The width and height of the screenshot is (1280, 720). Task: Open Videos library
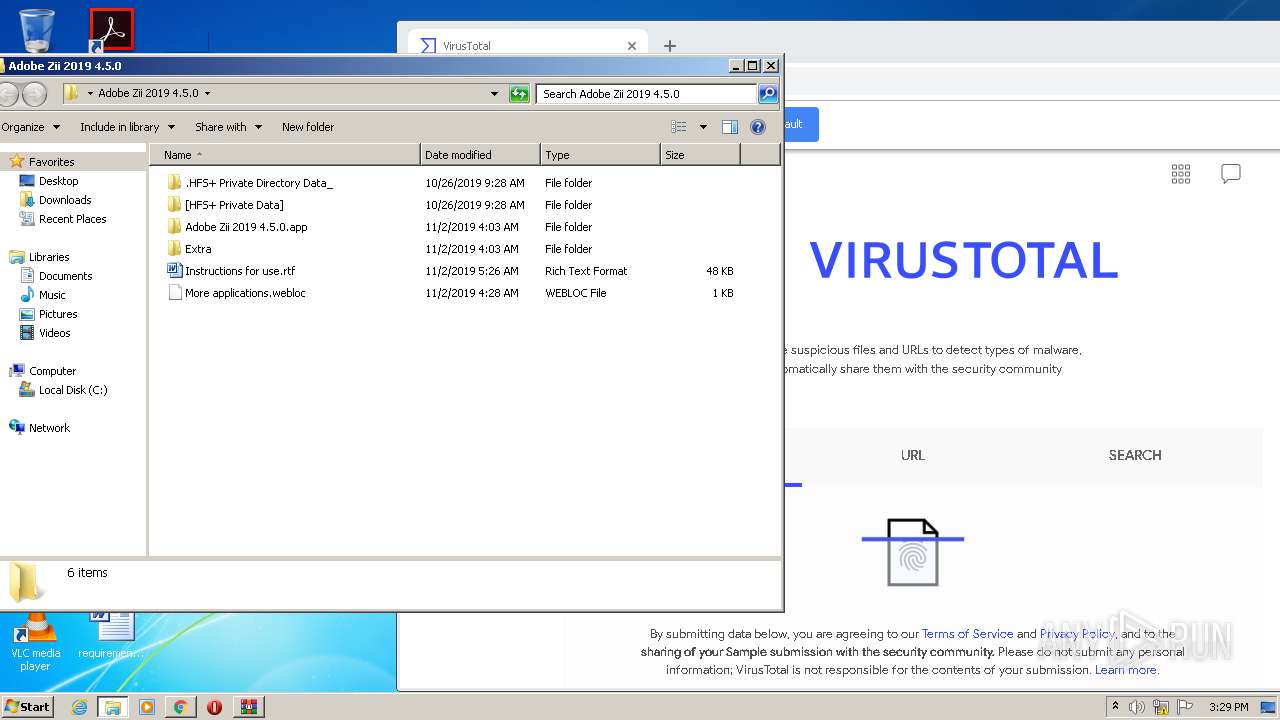[x=55, y=333]
